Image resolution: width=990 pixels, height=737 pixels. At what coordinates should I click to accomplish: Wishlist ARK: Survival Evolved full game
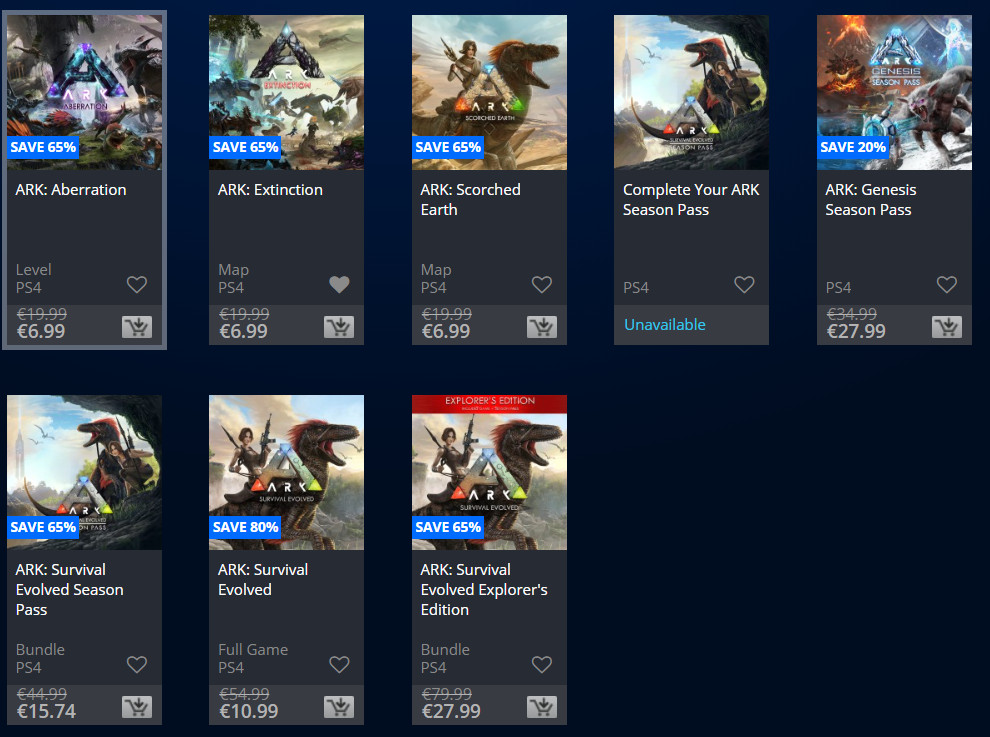(x=339, y=664)
